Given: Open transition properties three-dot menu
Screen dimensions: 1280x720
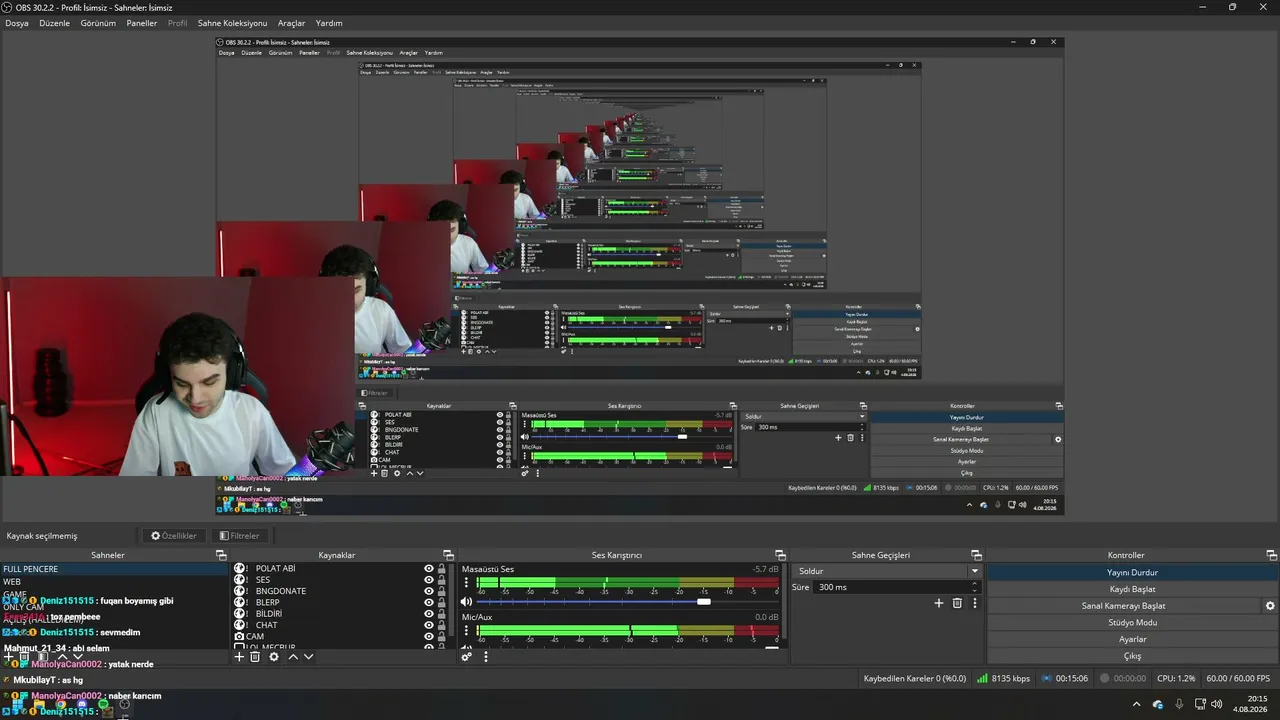Looking at the screenshot, I should tap(975, 603).
